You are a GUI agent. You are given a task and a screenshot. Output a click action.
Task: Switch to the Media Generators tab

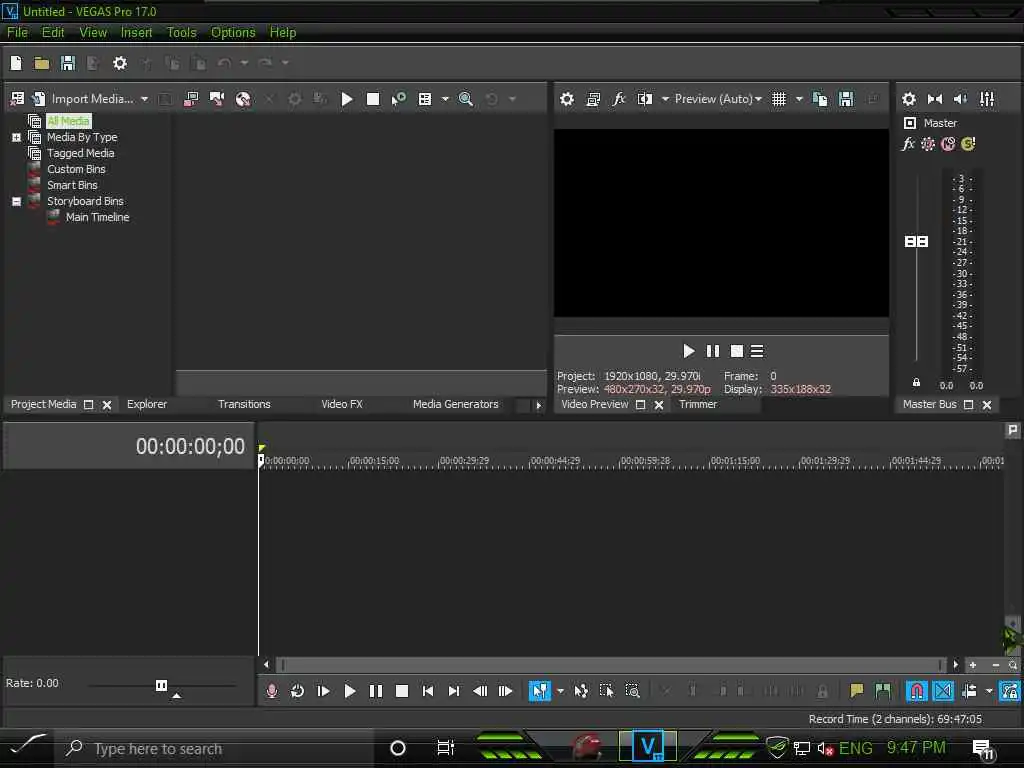[x=455, y=404]
